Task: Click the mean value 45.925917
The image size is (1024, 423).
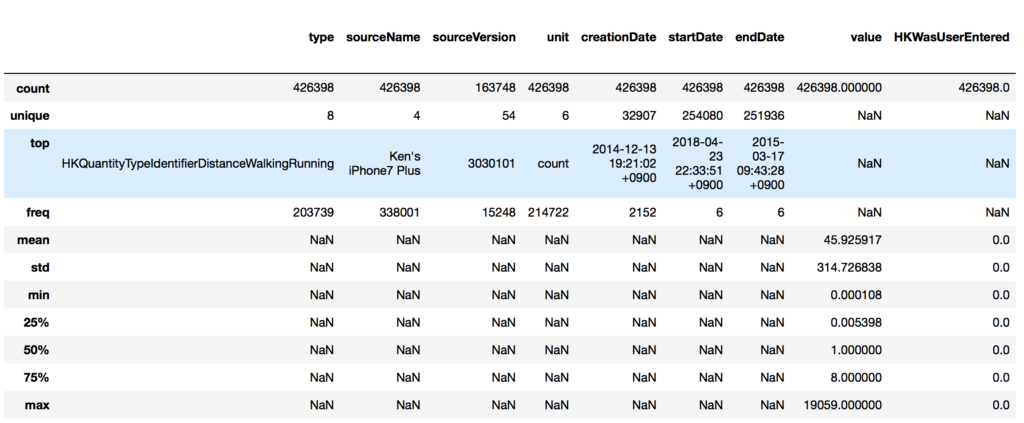Action: click(x=854, y=240)
